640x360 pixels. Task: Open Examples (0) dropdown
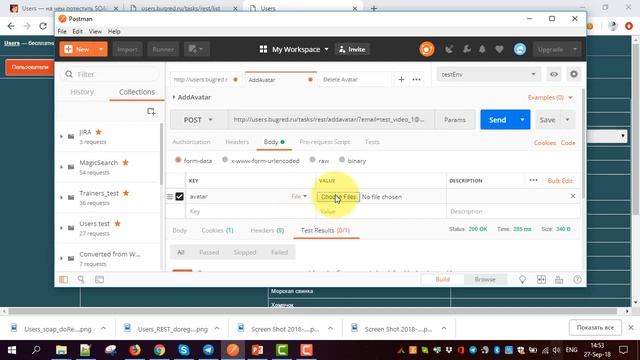[550, 98]
